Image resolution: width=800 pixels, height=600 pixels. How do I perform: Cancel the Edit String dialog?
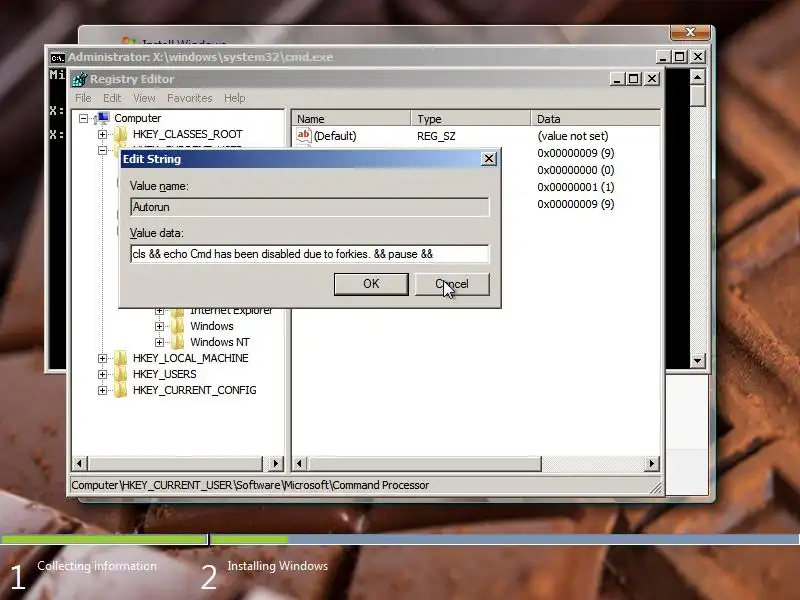[452, 284]
